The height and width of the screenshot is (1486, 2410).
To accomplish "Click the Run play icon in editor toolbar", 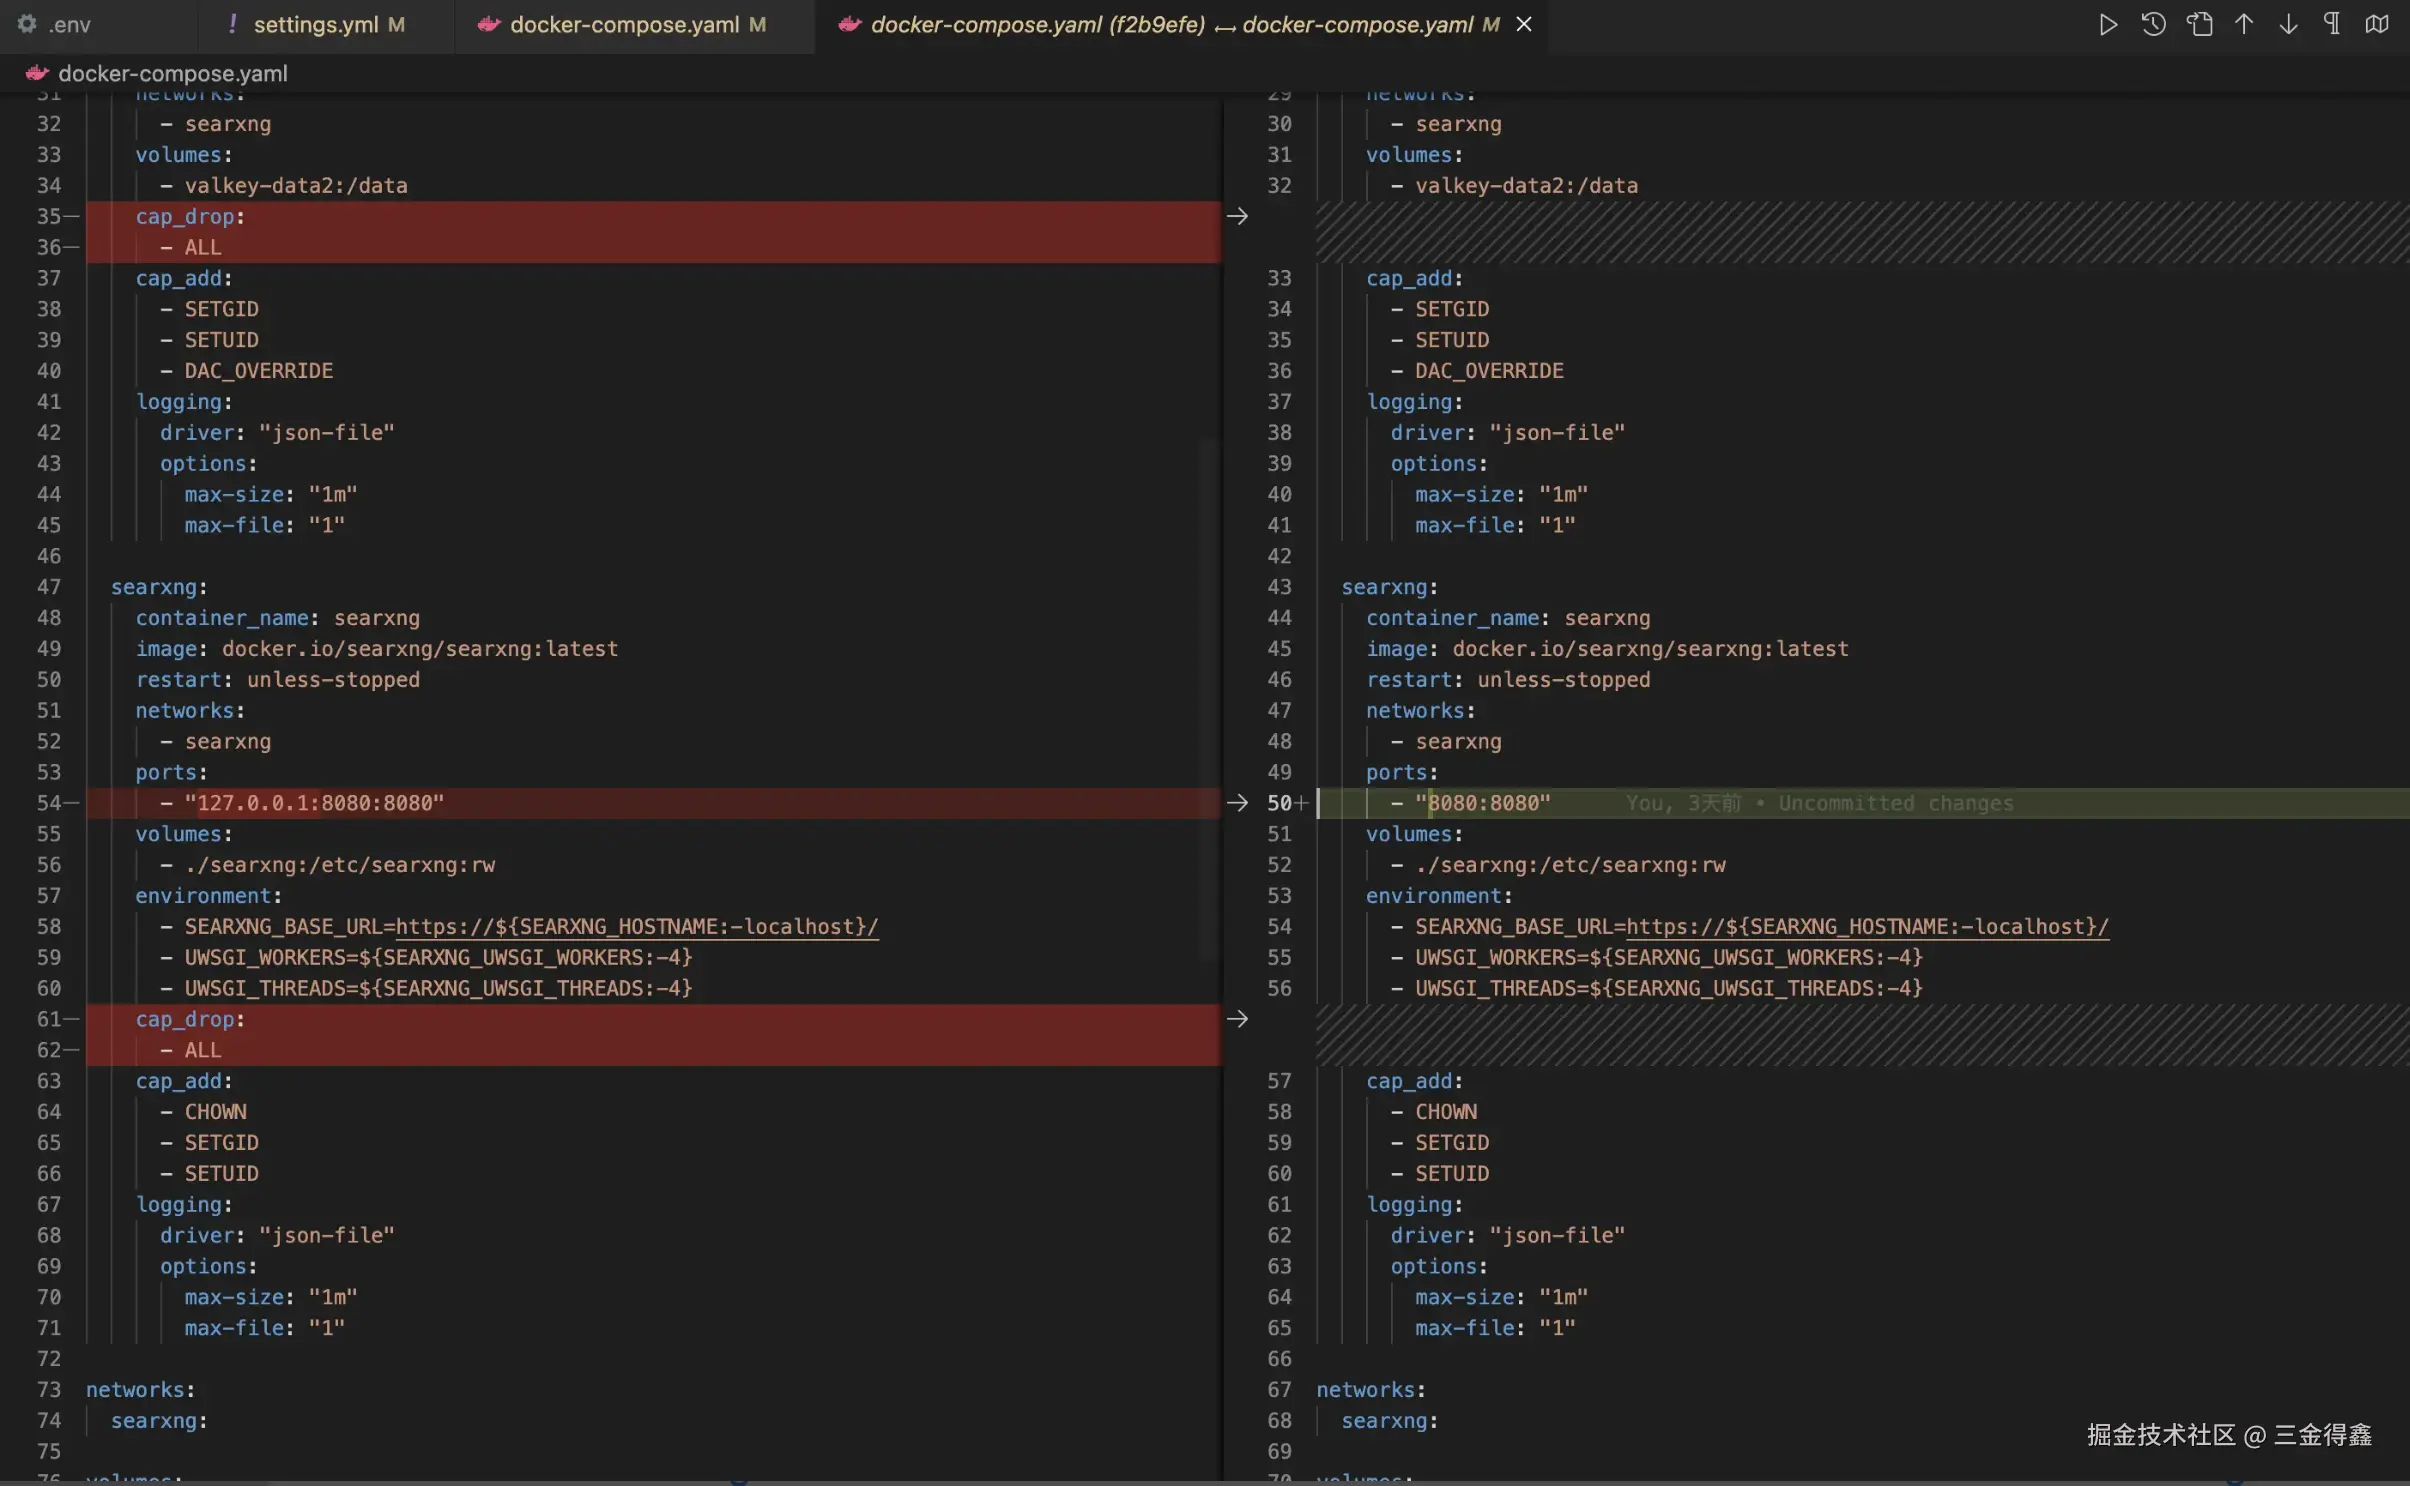I will (2108, 25).
